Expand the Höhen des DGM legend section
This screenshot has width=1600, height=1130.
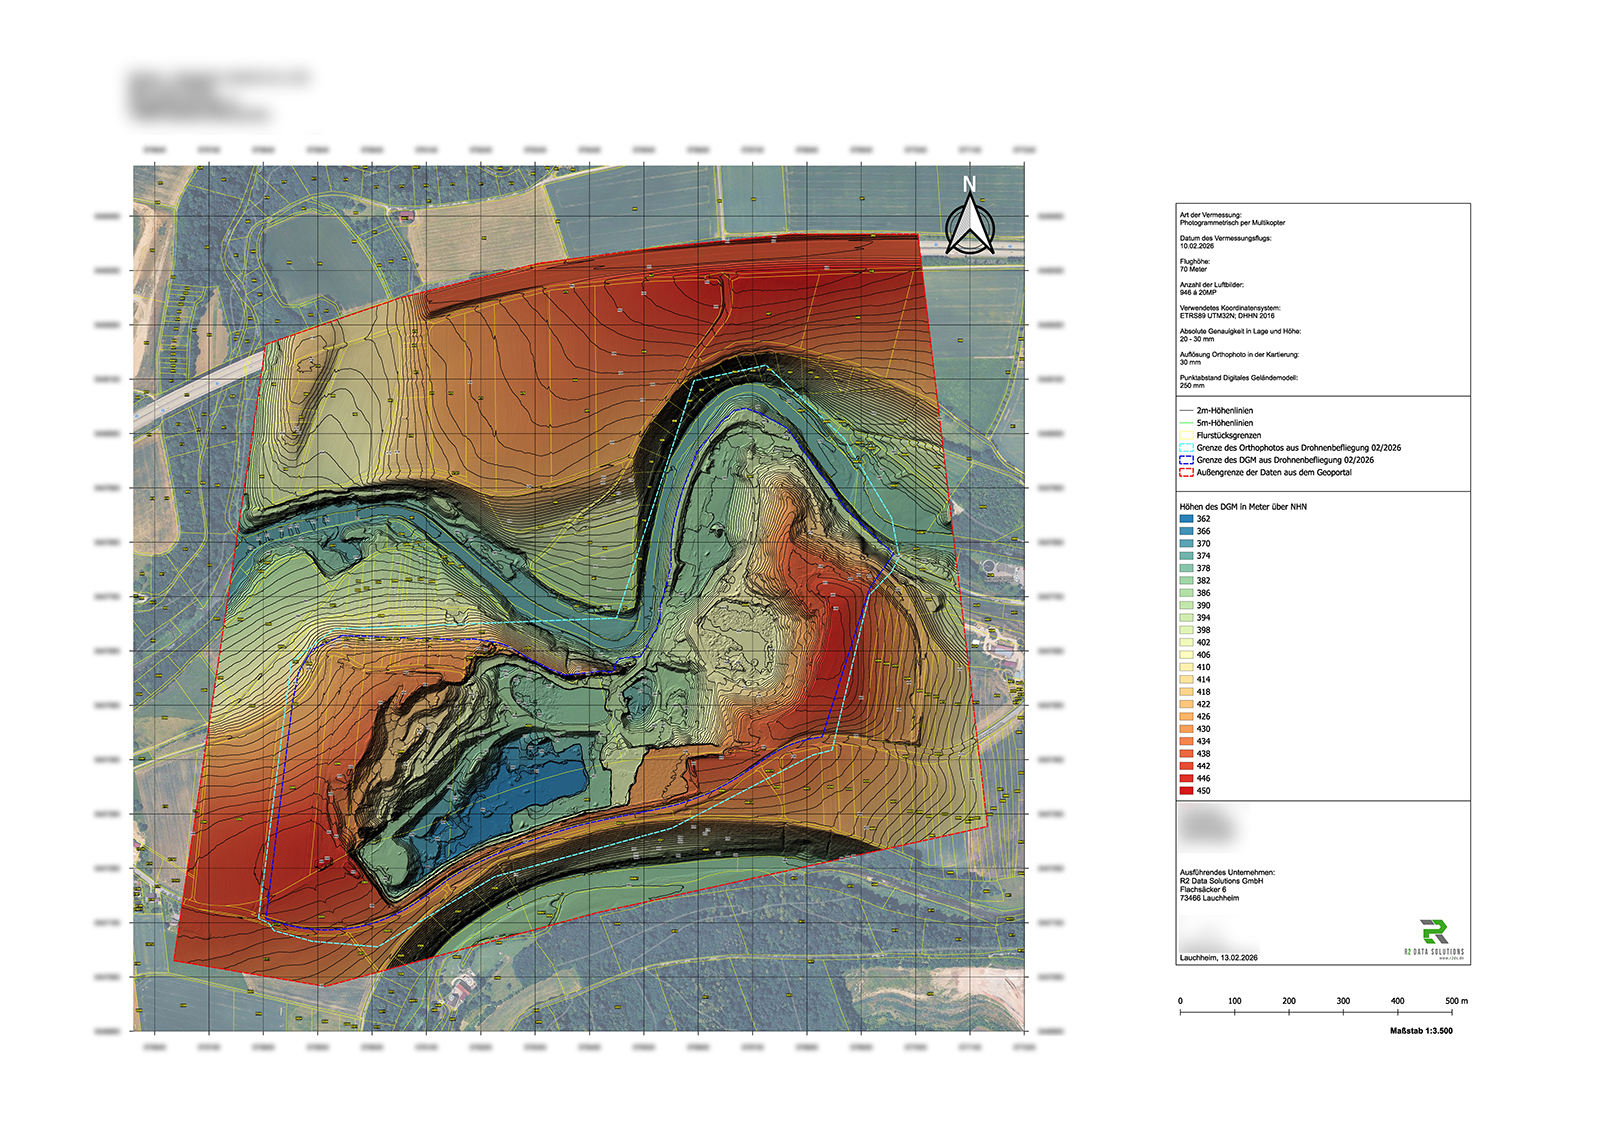[x=1243, y=505]
